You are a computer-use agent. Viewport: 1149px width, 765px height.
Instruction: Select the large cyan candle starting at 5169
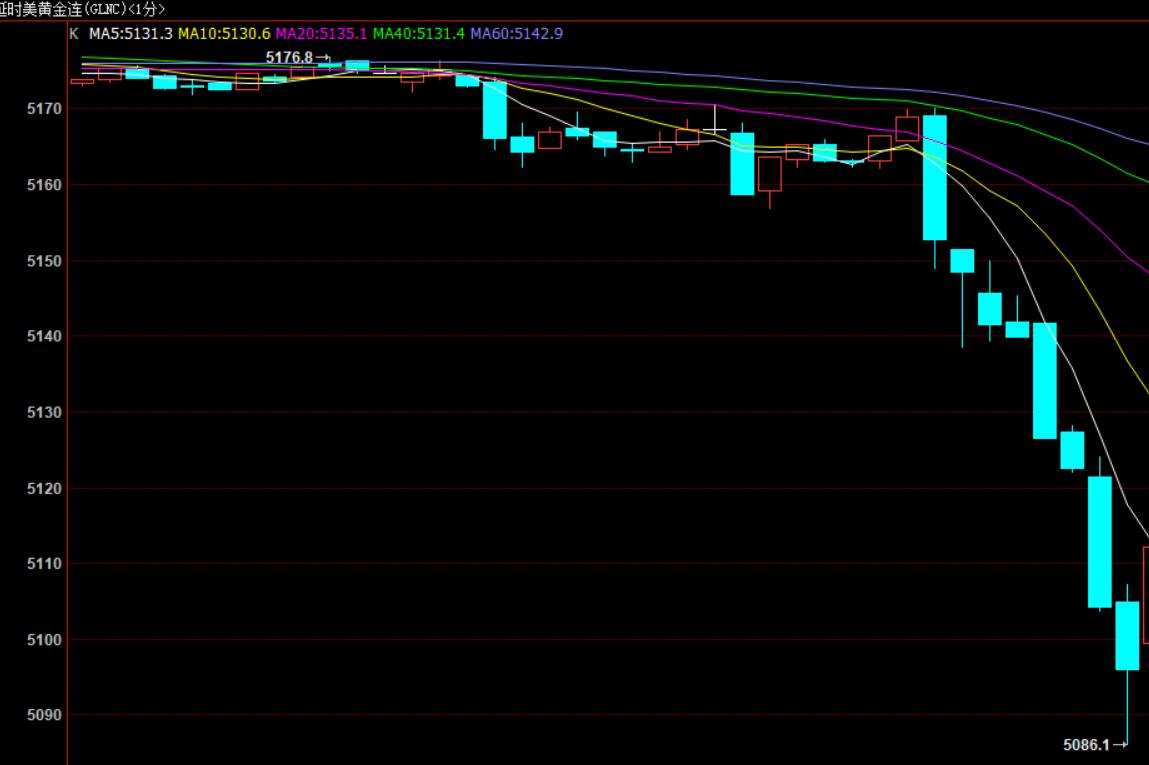934,177
